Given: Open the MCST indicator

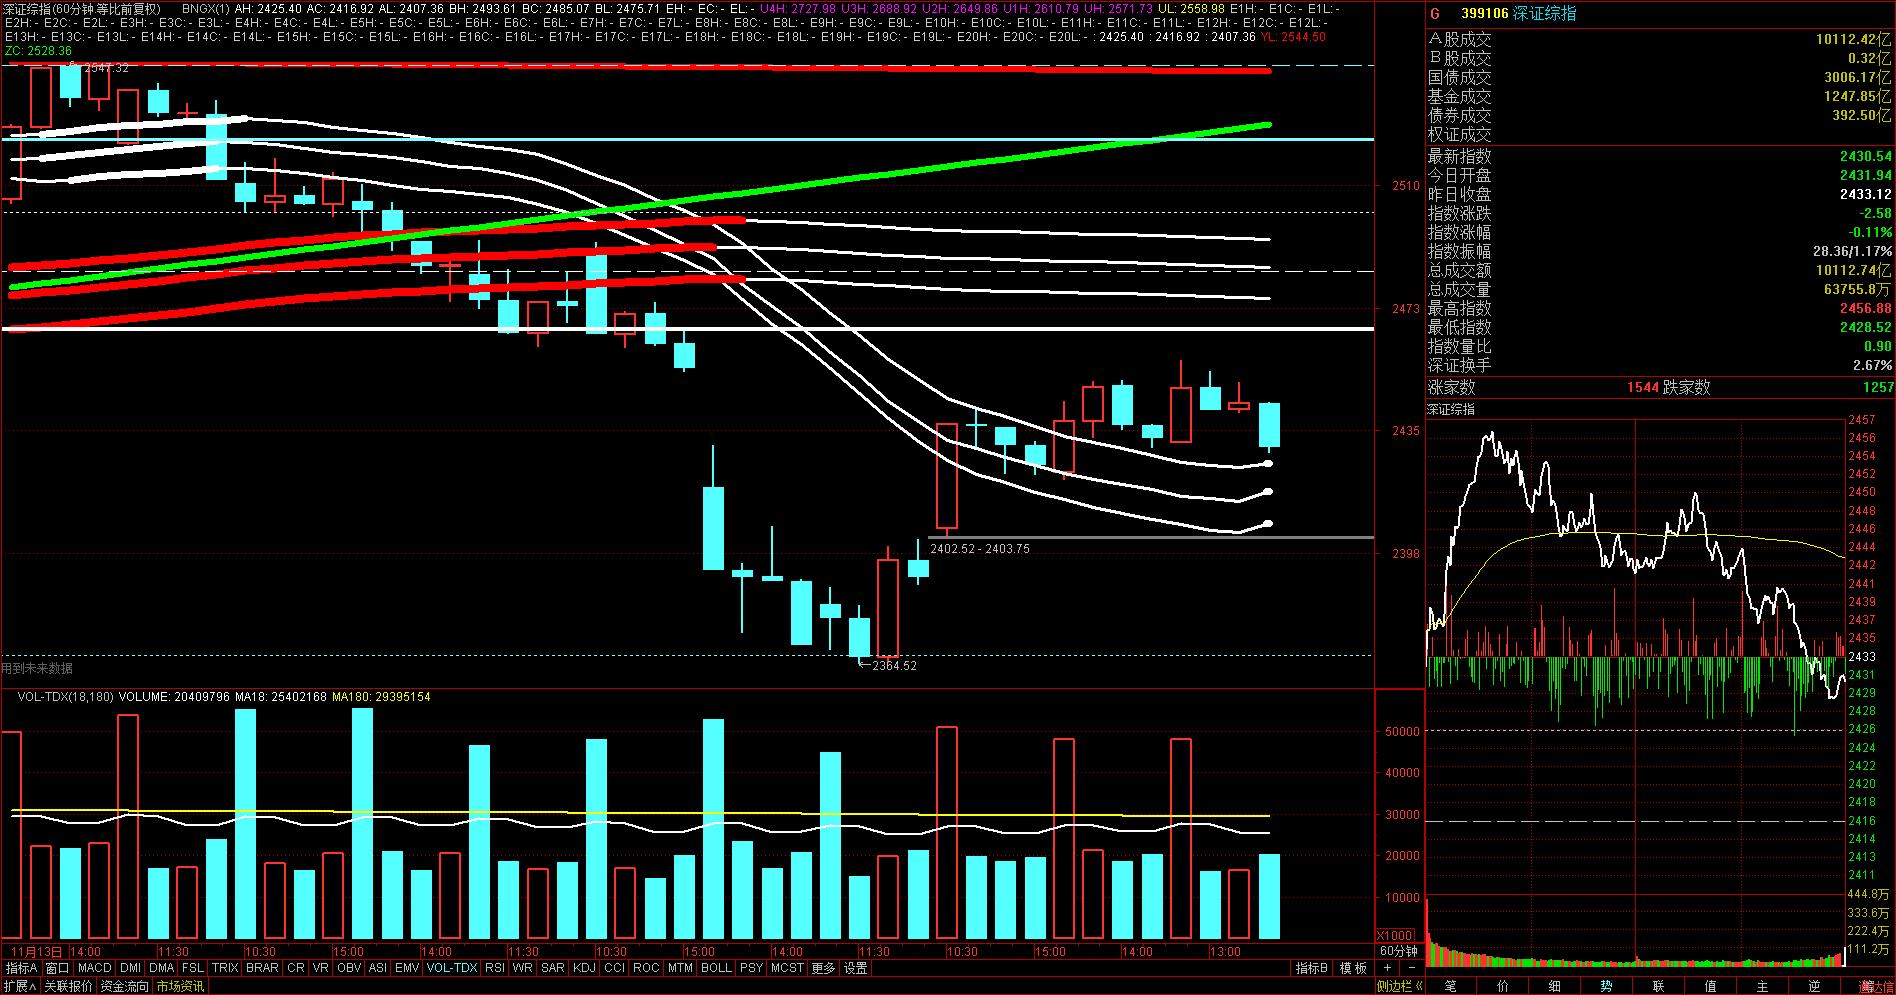Looking at the screenshot, I should [x=787, y=968].
